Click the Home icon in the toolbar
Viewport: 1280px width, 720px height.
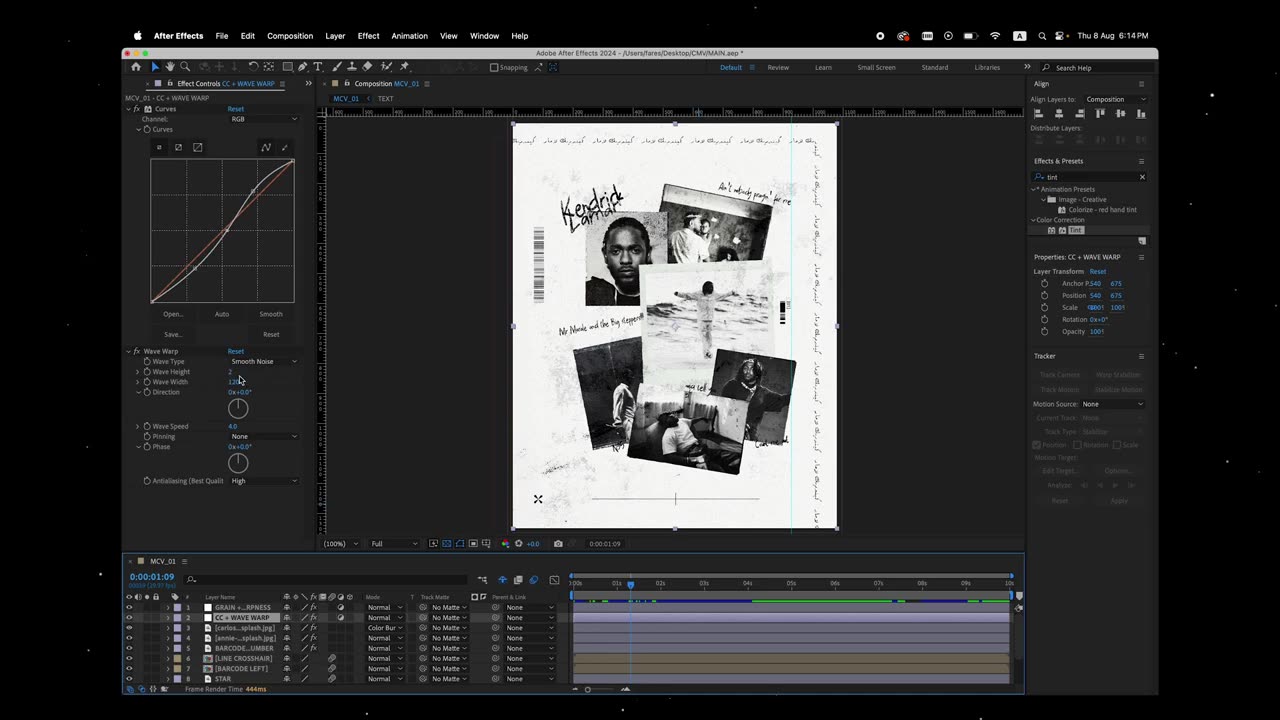136,67
